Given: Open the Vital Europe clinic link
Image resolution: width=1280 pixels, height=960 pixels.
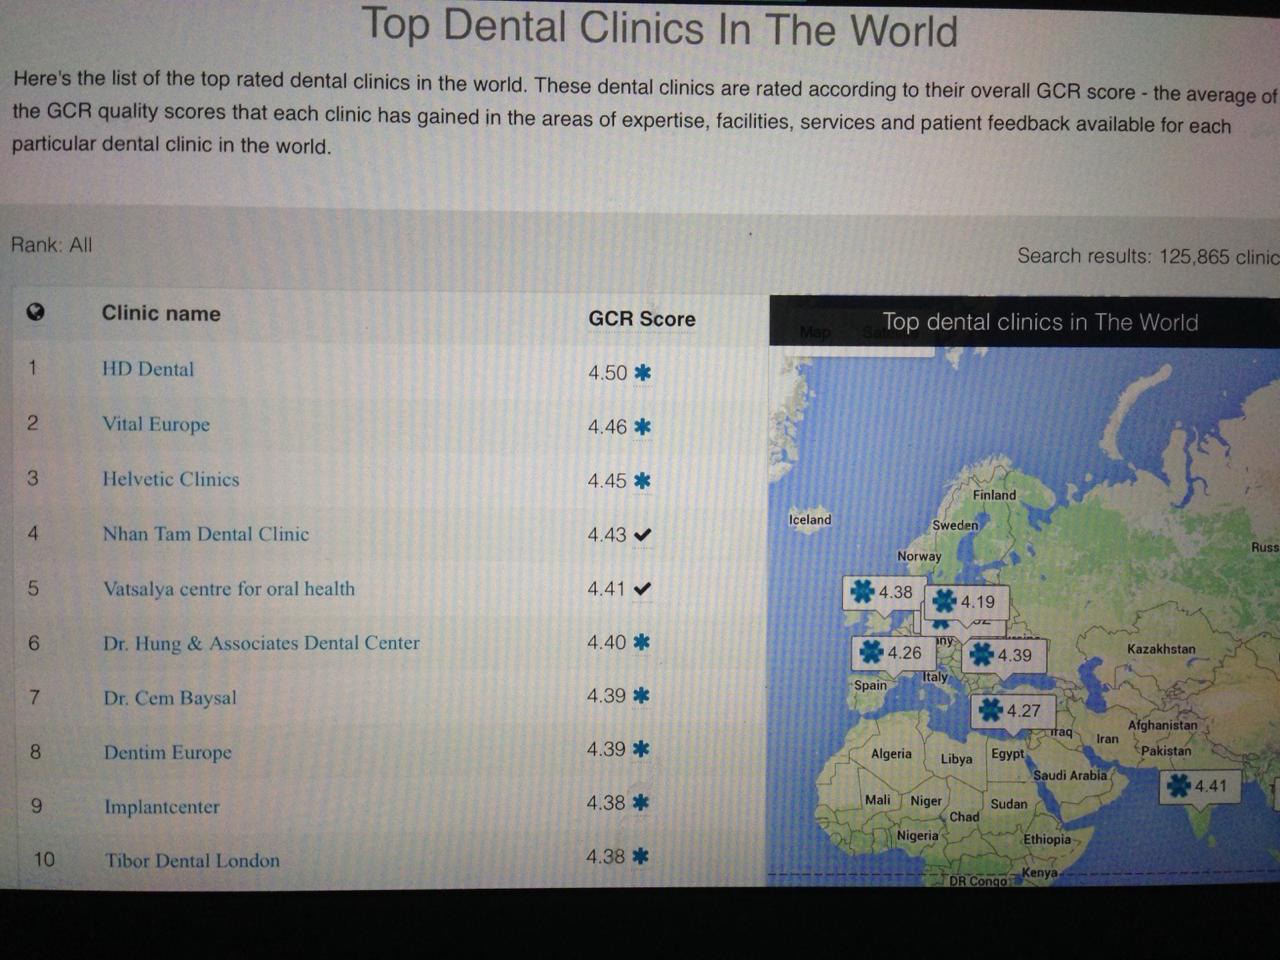Looking at the screenshot, I should pyautogui.click(x=156, y=424).
